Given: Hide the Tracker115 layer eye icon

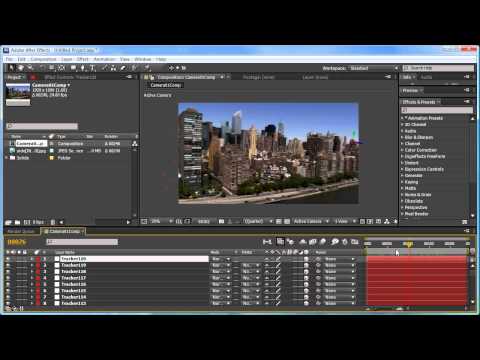Looking at the screenshot, I should 8,291.
